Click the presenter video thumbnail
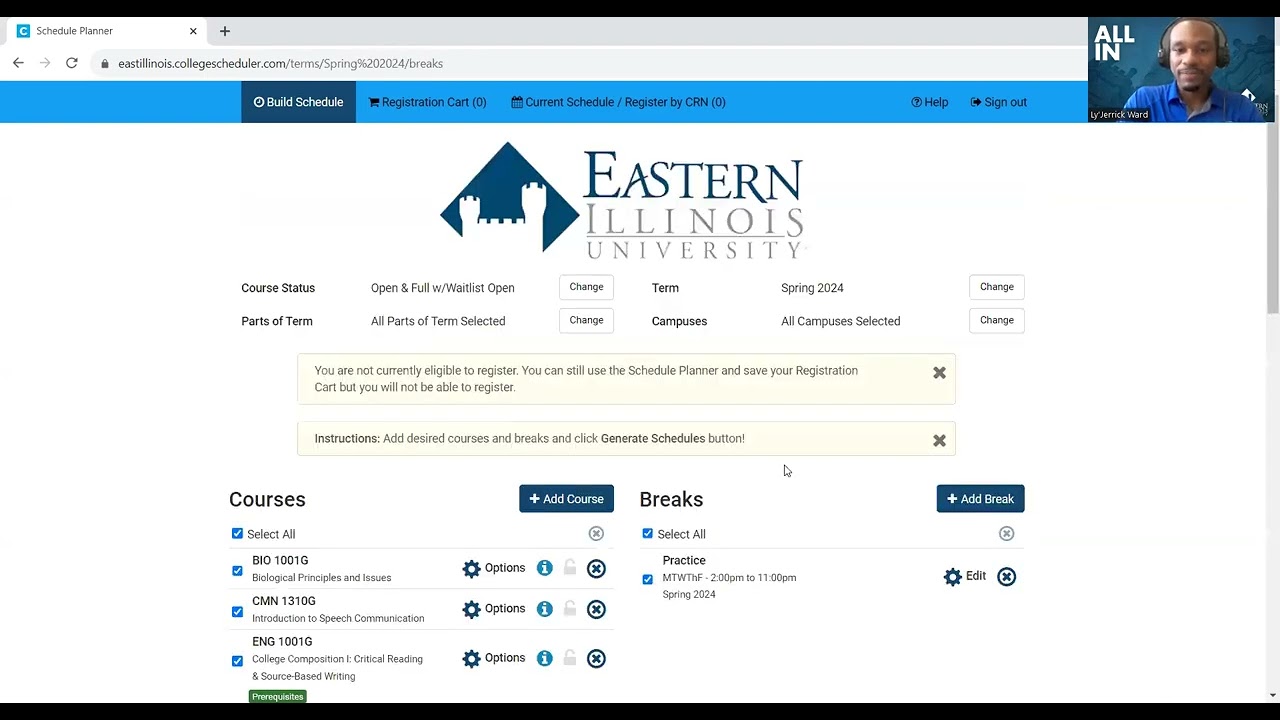This screenshot has height=720, width=1280. [1181, 69]
